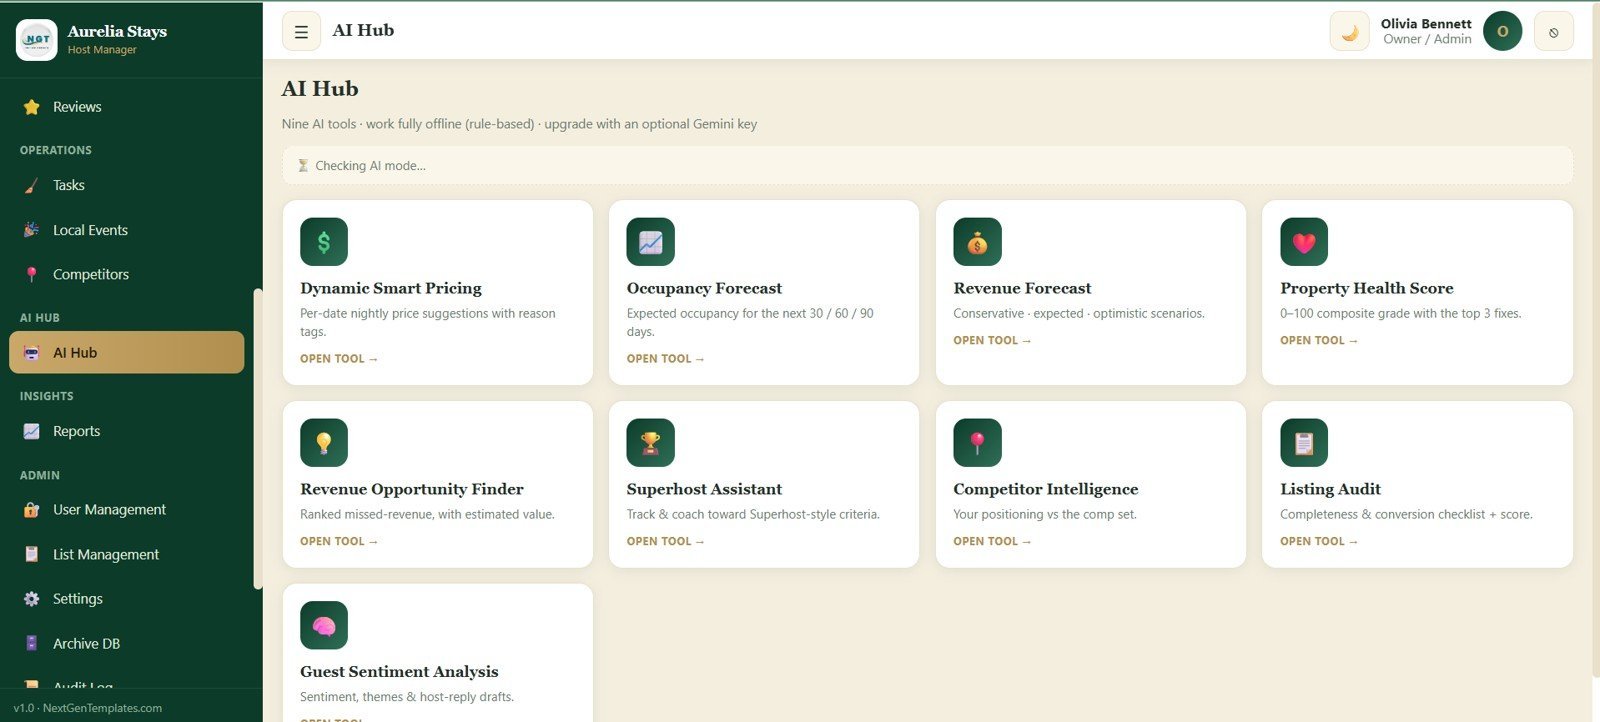Click the Guest Sentiment Analysis brain icon
This screenshot has height=722, width=1600.
point(324,626)
